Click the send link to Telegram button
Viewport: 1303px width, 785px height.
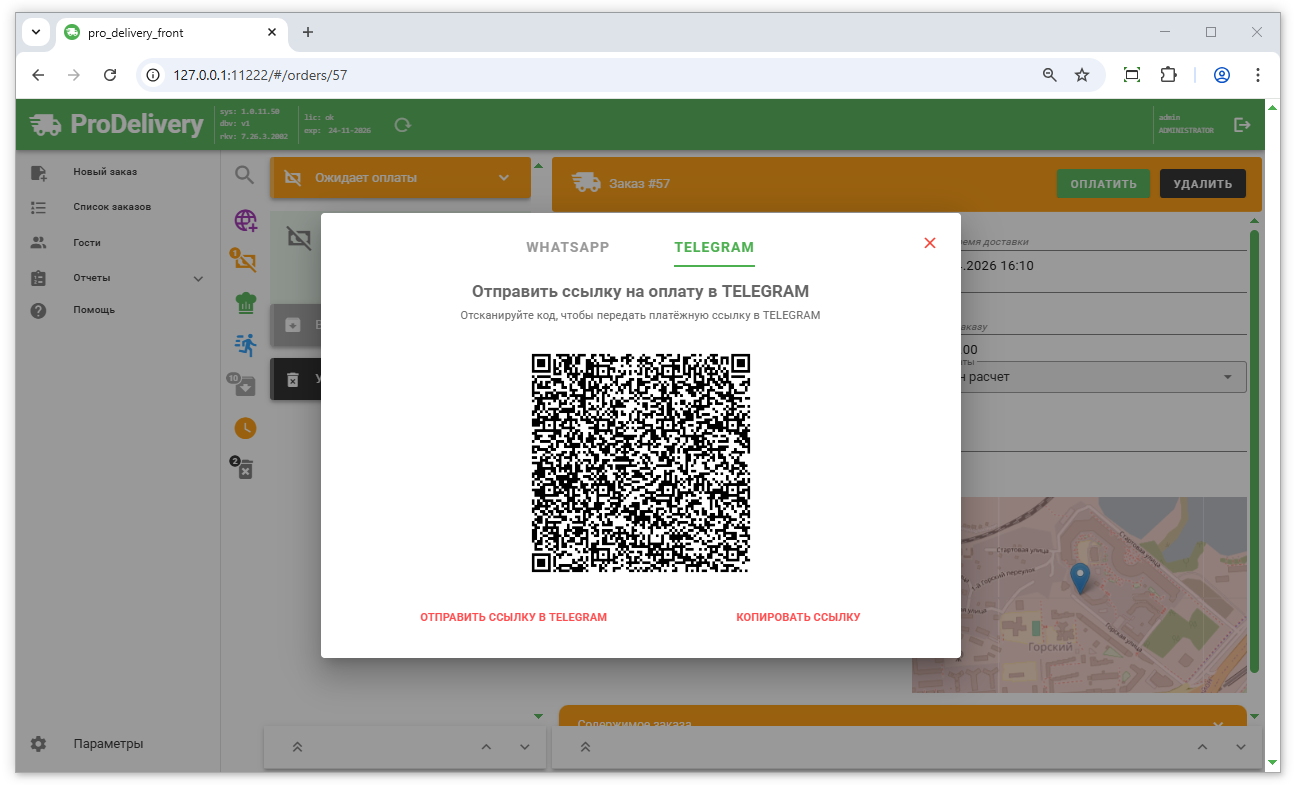click(513, 617)
